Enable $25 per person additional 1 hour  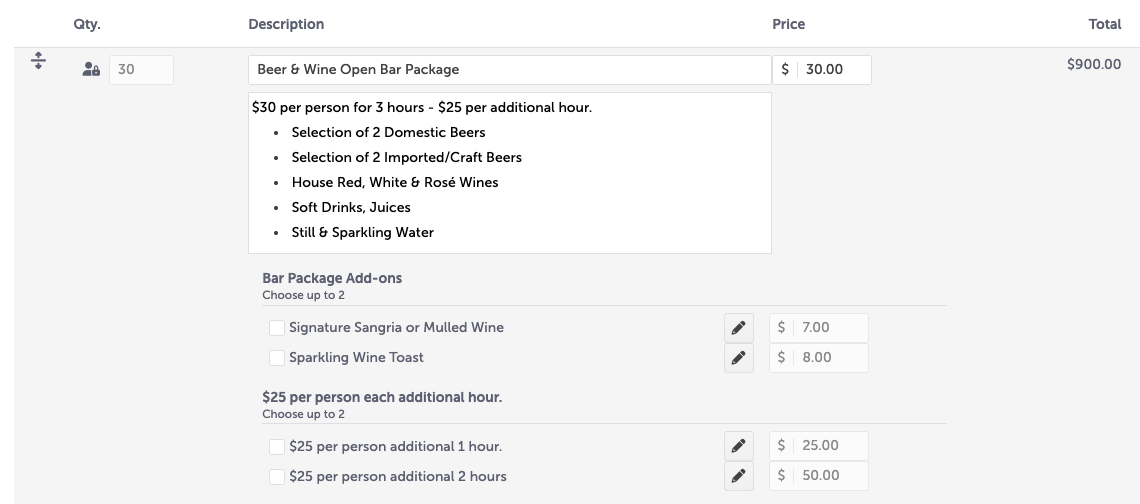(276, 447)
